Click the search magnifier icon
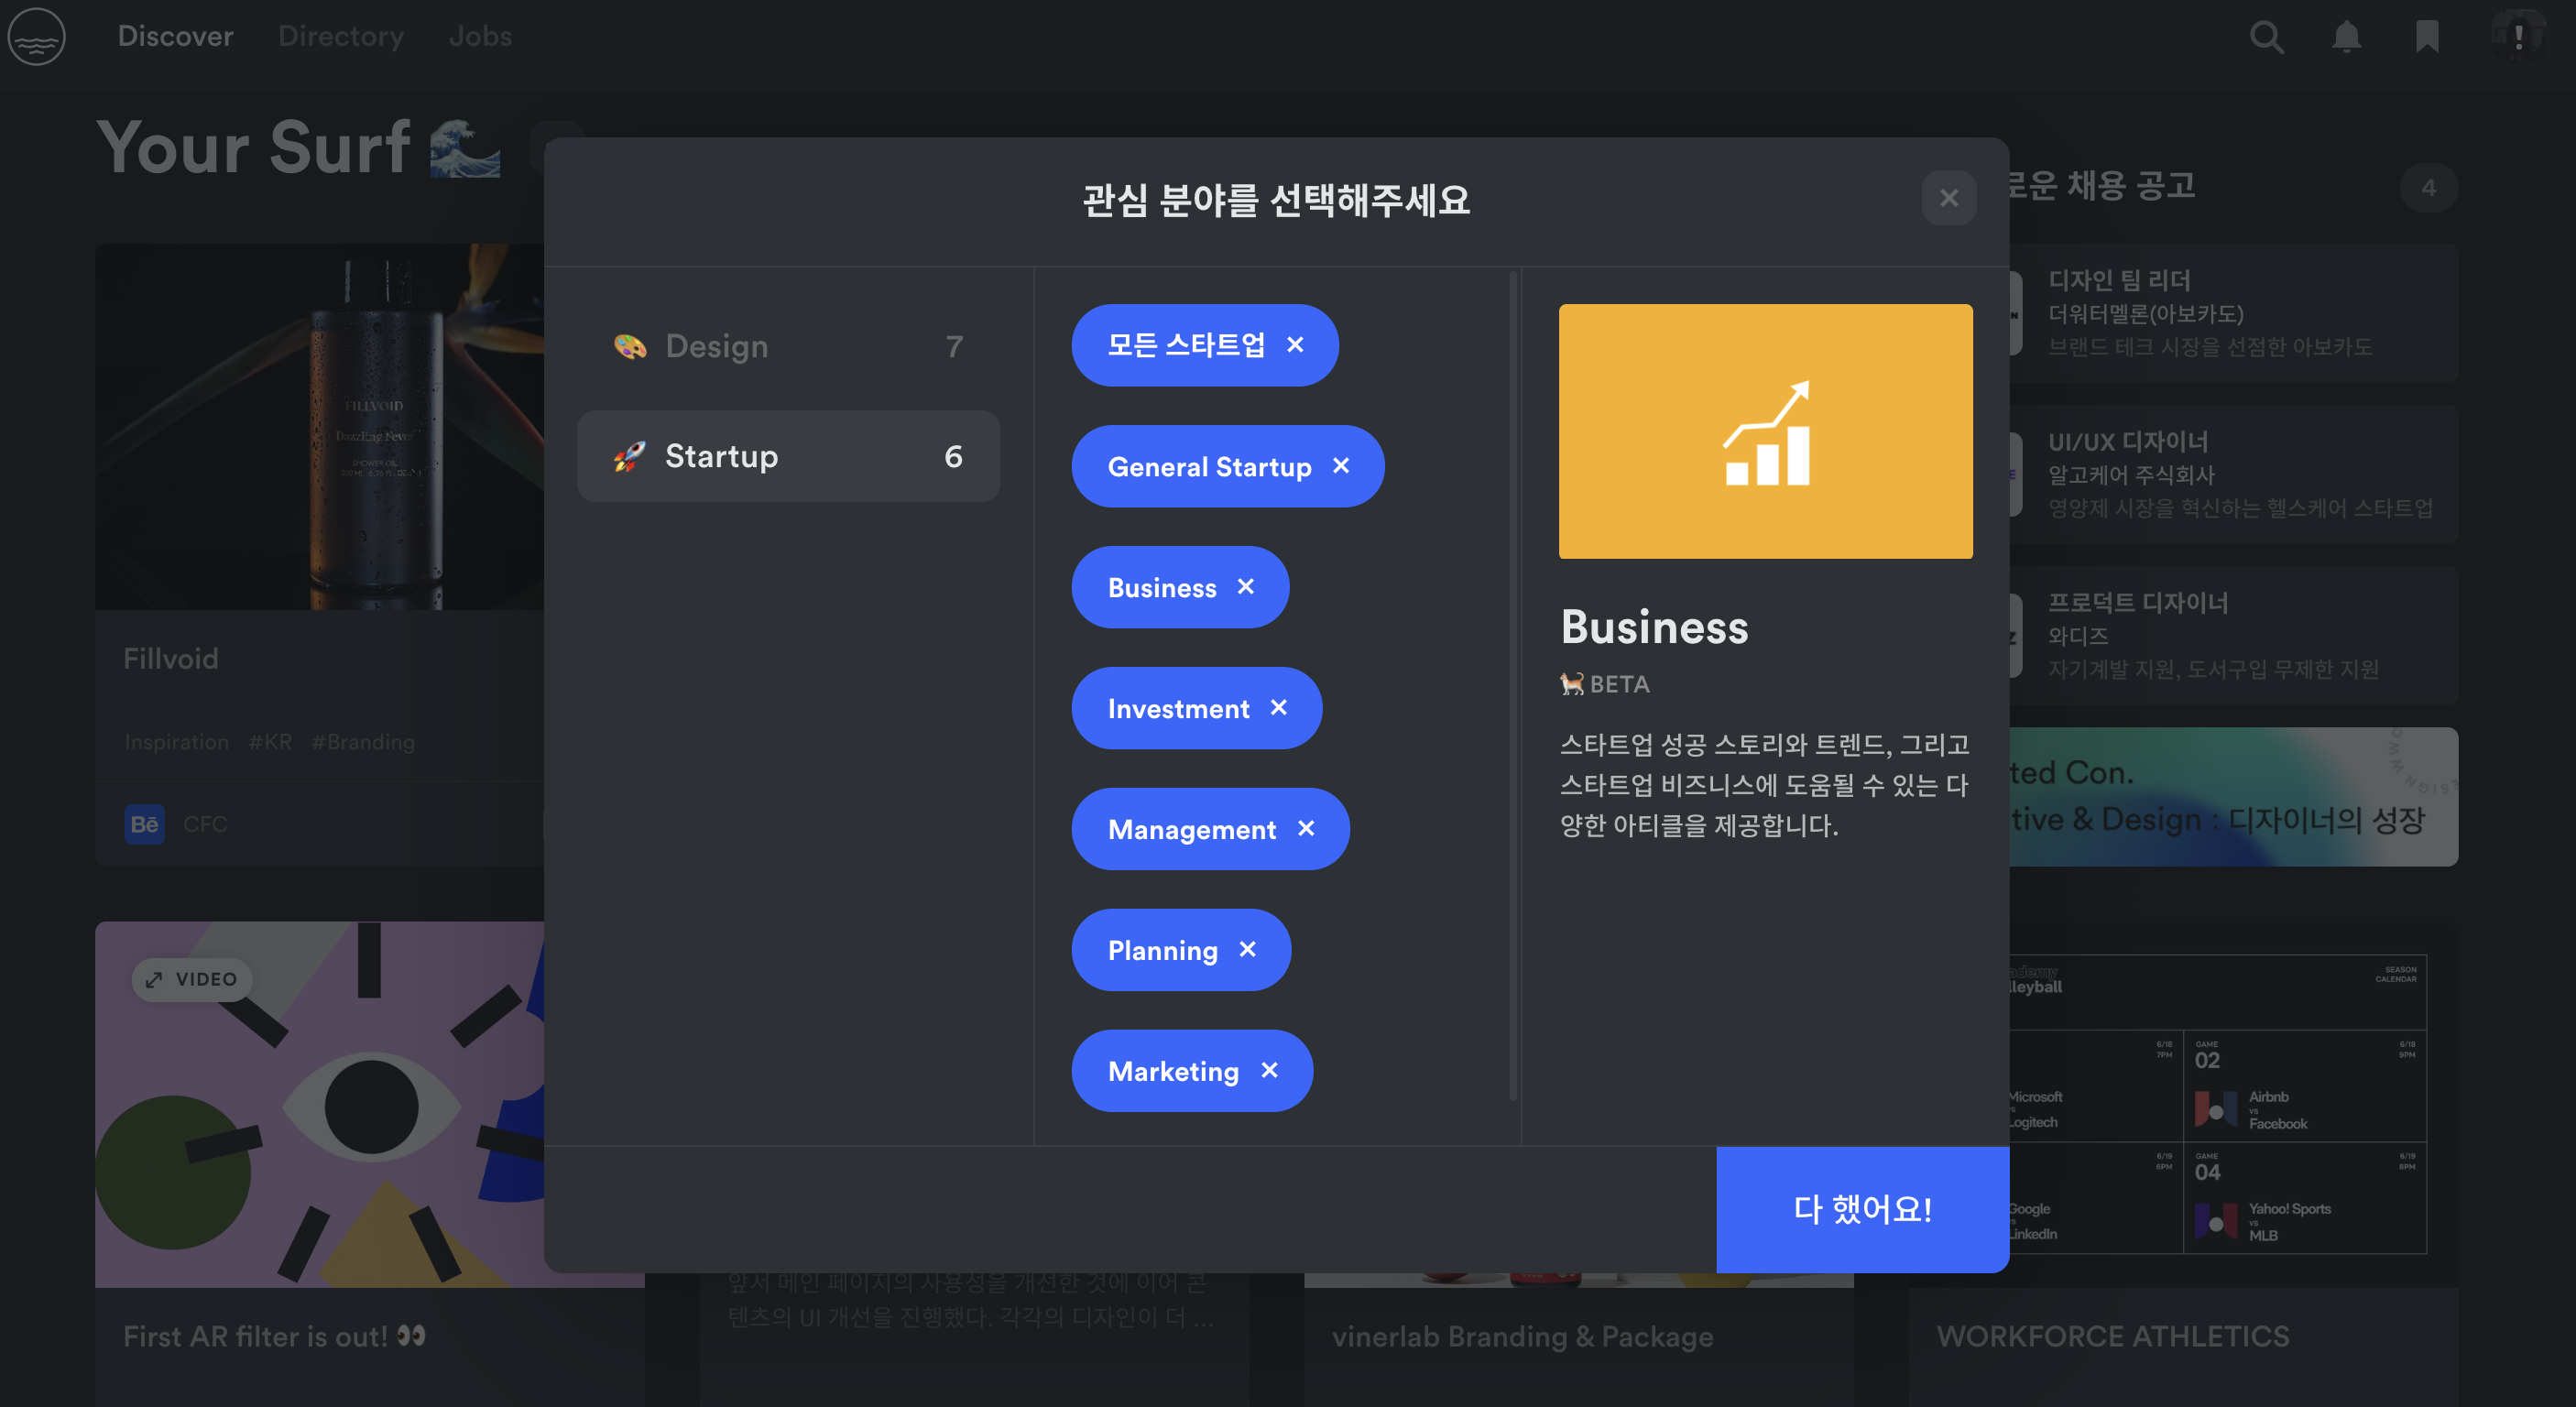 click(x=2266, y=37)
